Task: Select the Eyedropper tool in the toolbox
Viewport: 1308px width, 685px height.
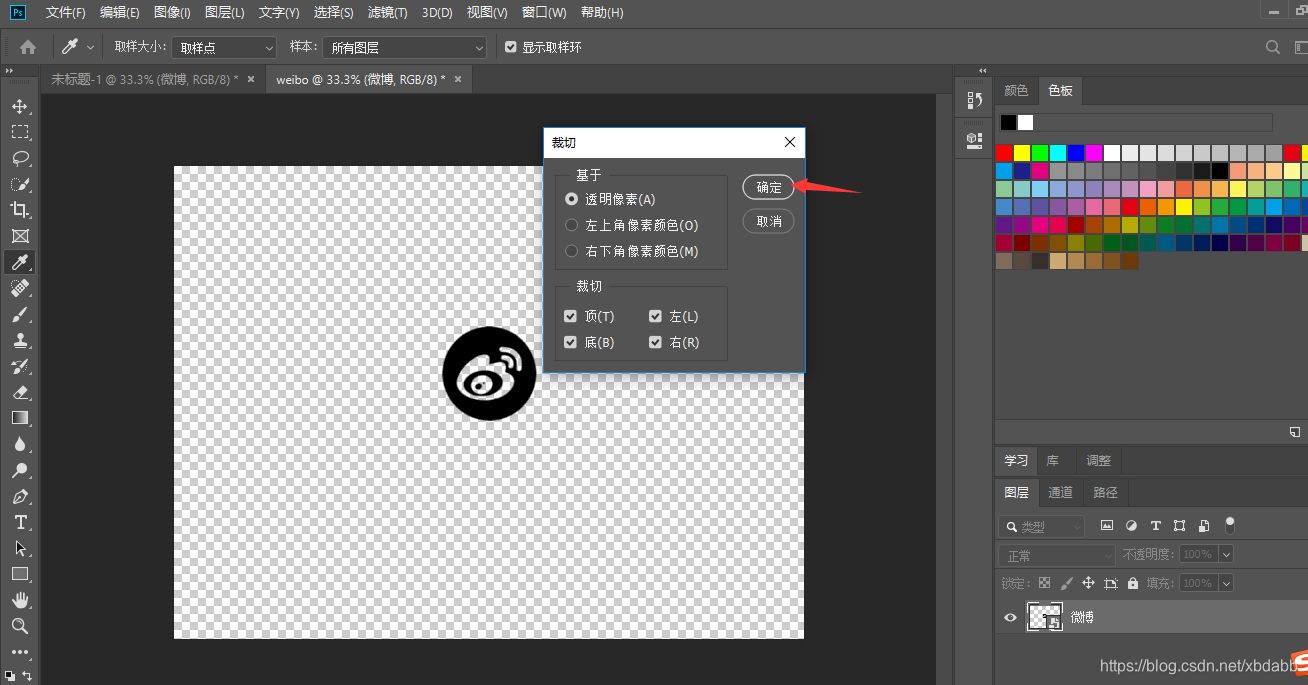Action: (x=20, y=262)
